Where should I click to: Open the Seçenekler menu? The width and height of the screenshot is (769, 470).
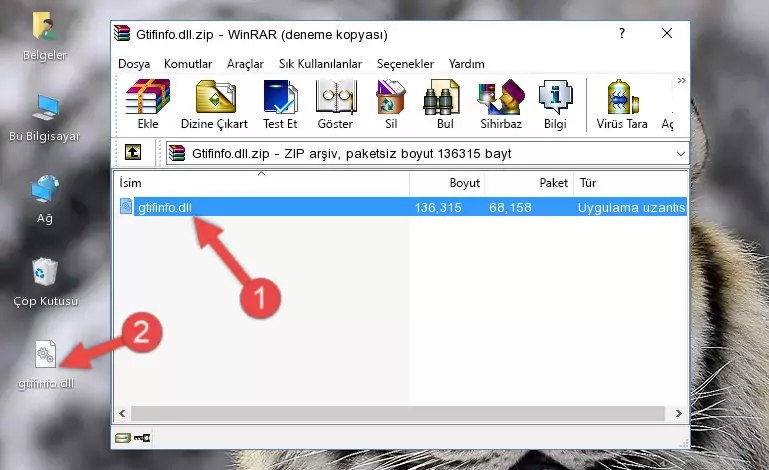pyautogui.click(x=405, y=64)
